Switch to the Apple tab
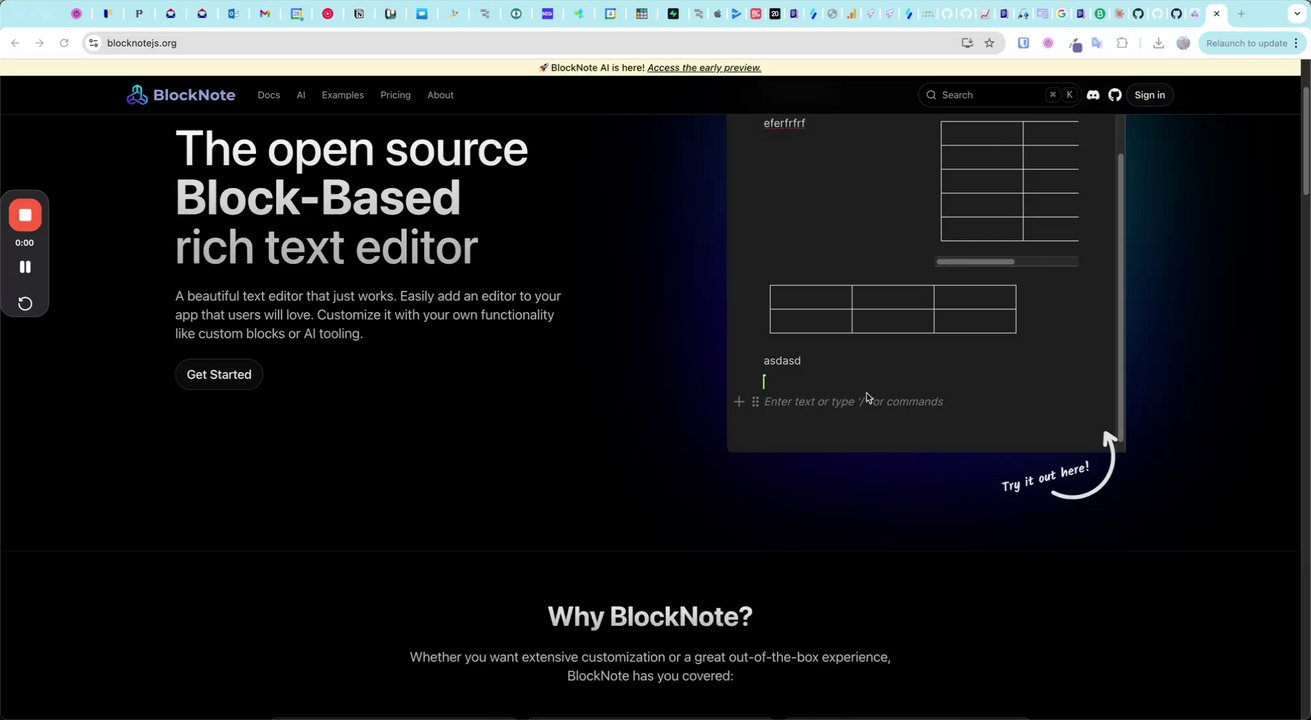1311x720 pixels. (717, 14)
